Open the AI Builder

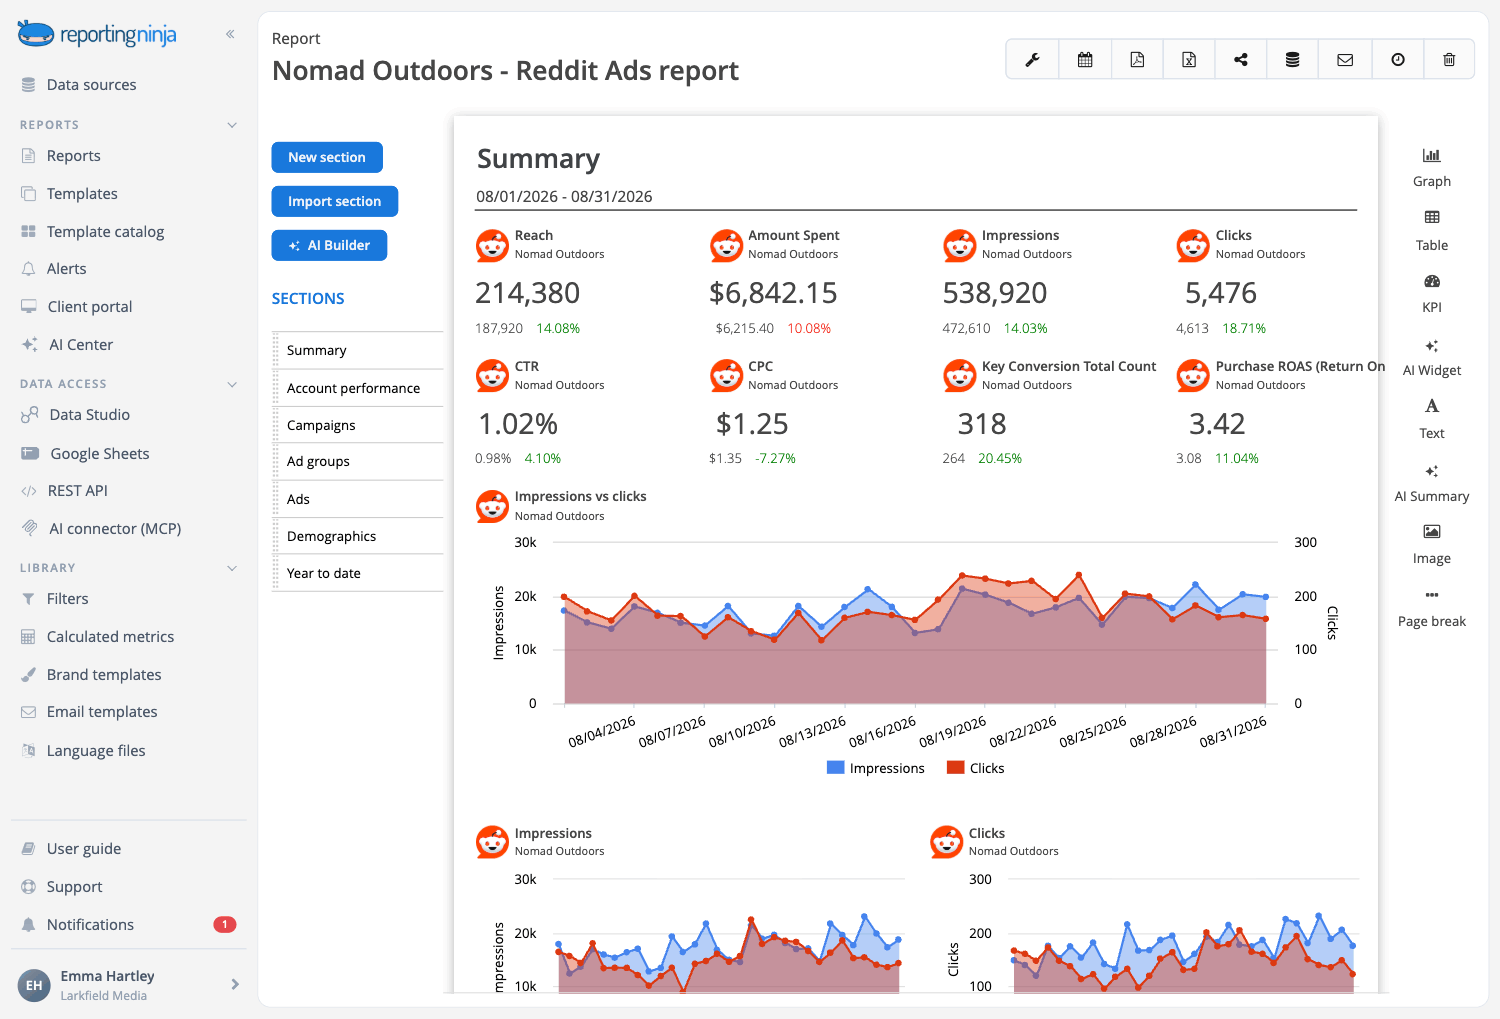(329, 245)
